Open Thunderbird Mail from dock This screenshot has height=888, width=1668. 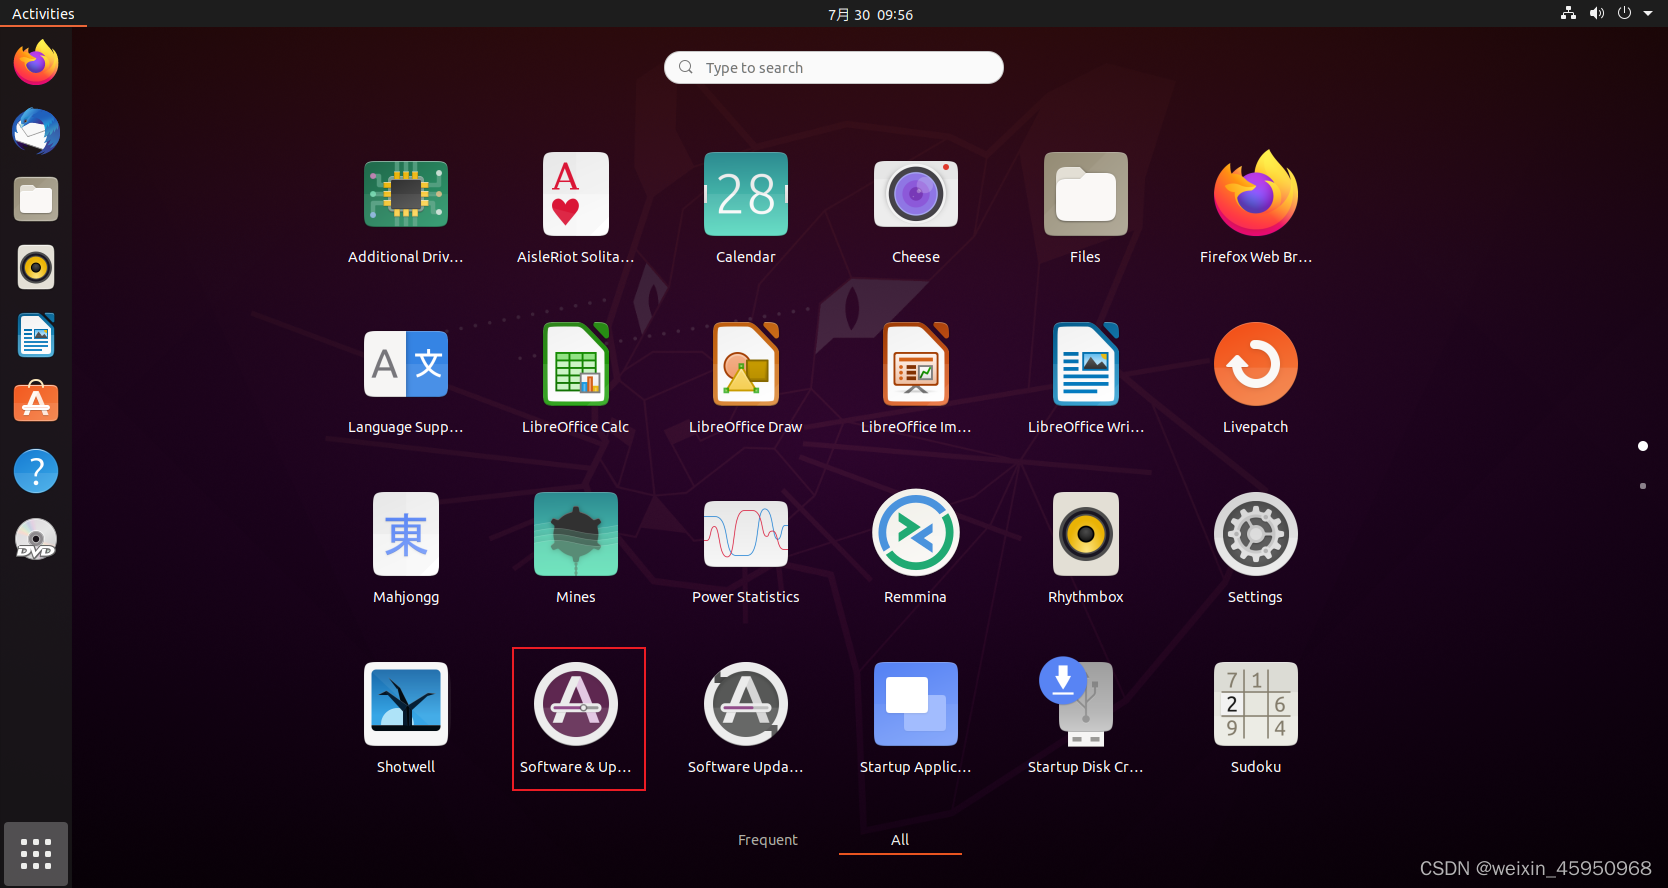tap(36, 131)
